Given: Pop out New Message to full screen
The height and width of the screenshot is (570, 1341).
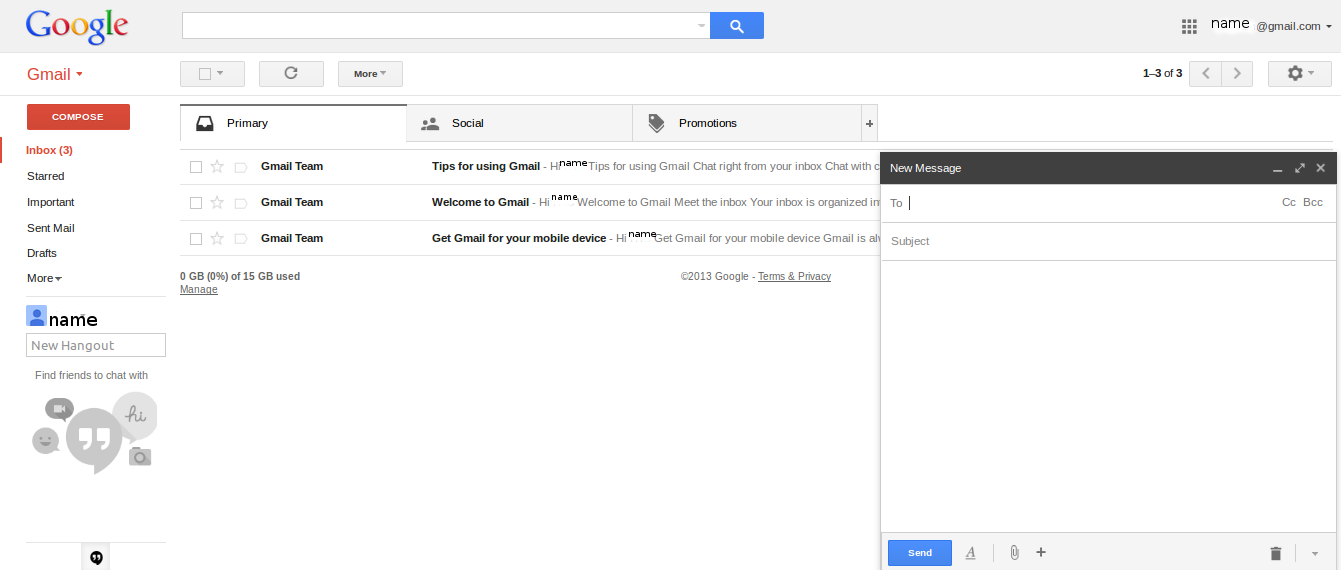Looking at the screenshot, I should coord(1300,168).
